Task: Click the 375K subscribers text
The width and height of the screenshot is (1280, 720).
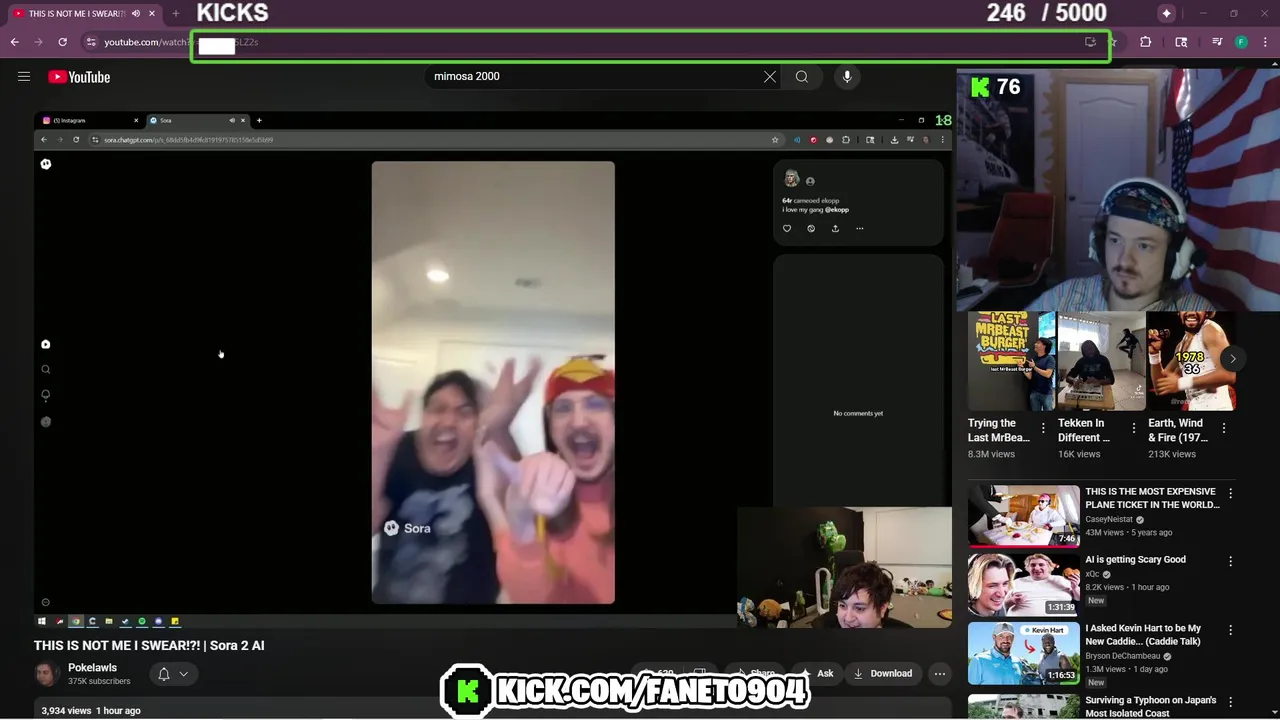Action: [99, 682]
